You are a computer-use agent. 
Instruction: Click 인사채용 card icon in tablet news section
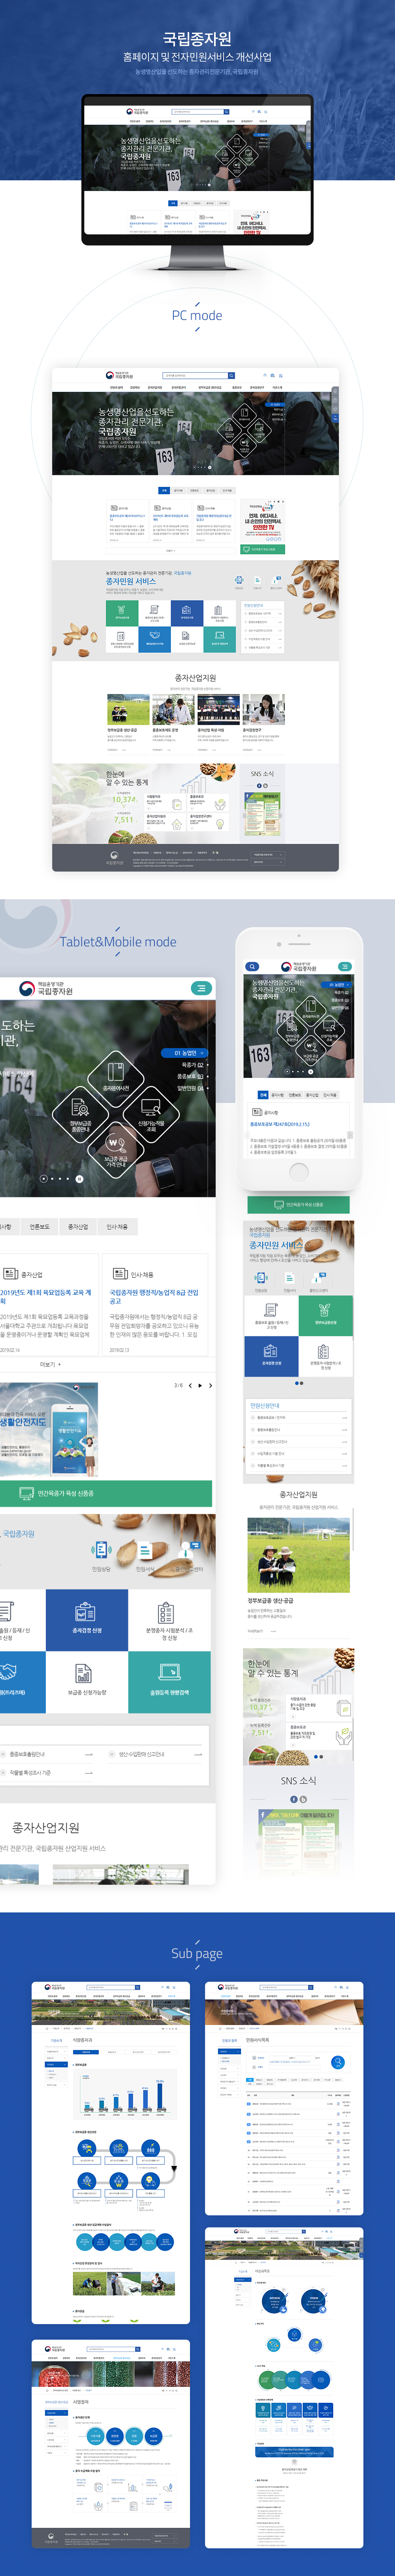(120, 1274)
